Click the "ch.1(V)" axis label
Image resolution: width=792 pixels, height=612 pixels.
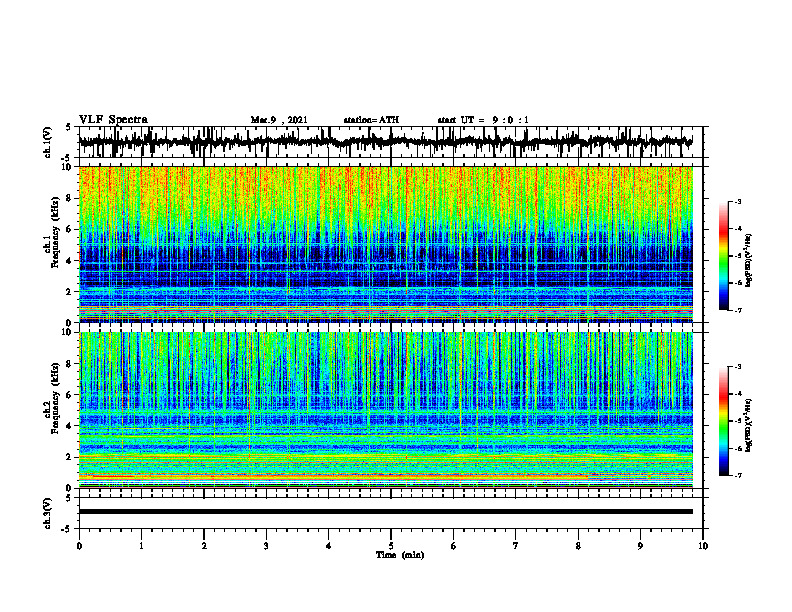(x=47, y=142)
